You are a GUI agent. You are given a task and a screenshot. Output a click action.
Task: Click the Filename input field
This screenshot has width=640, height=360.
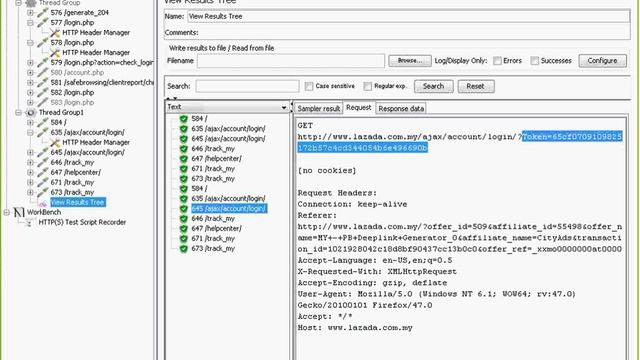point(291,61)
